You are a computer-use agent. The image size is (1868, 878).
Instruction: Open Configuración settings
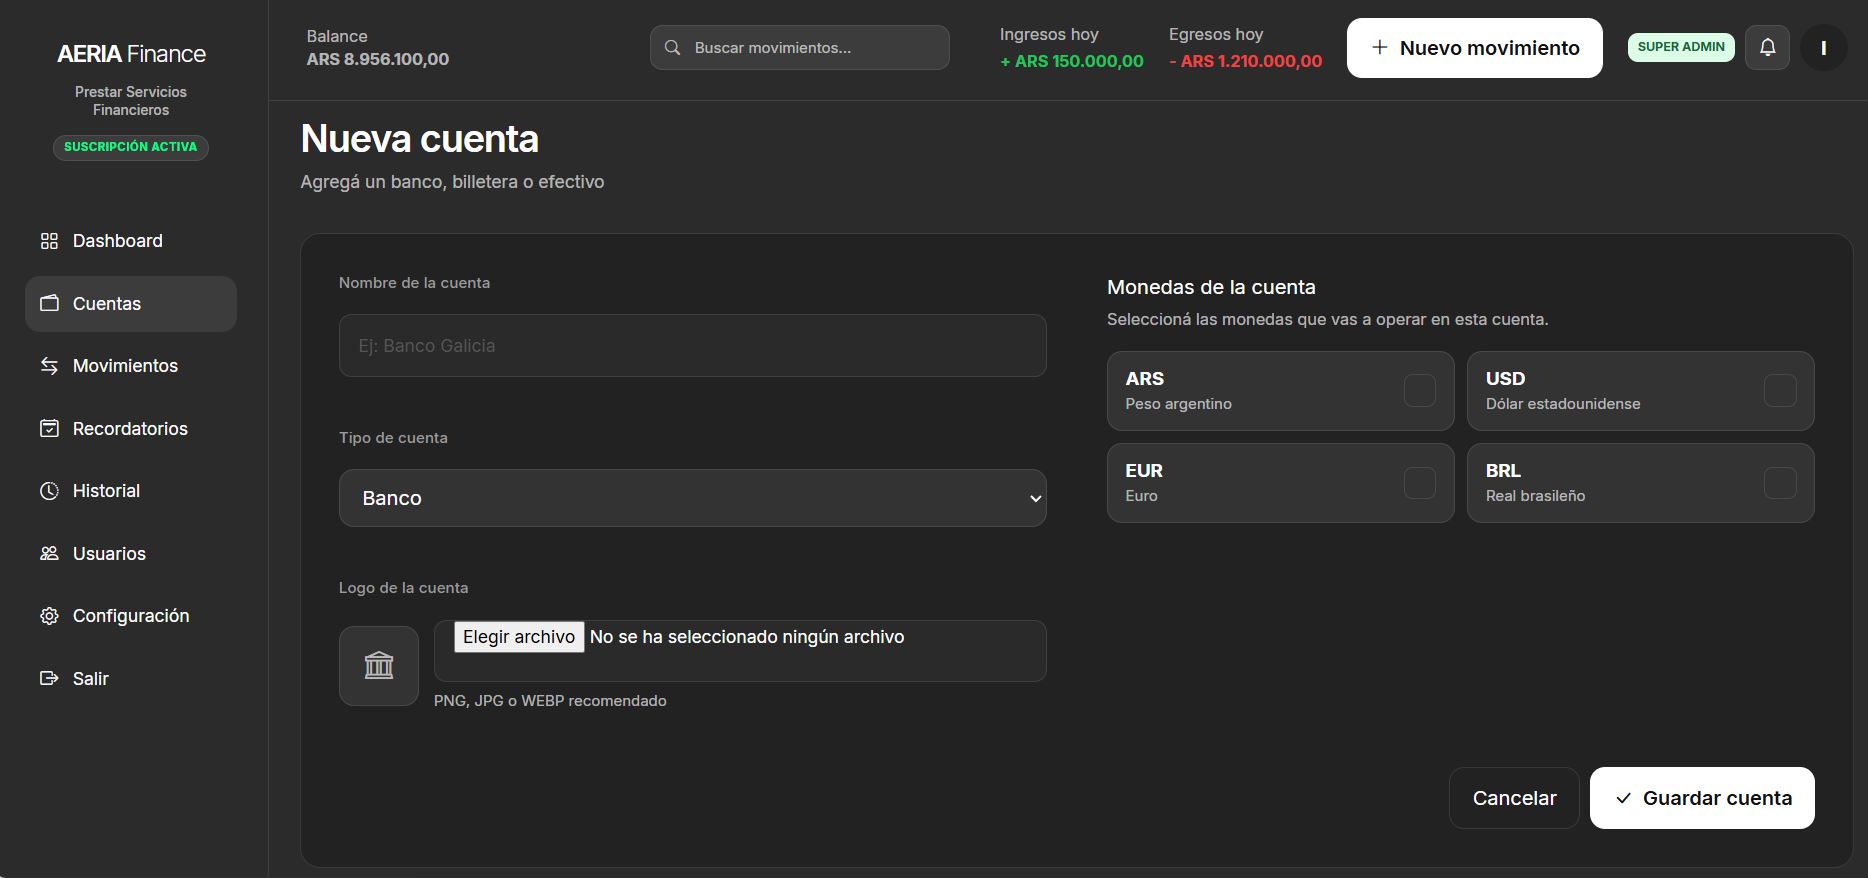tap(131, 616)
